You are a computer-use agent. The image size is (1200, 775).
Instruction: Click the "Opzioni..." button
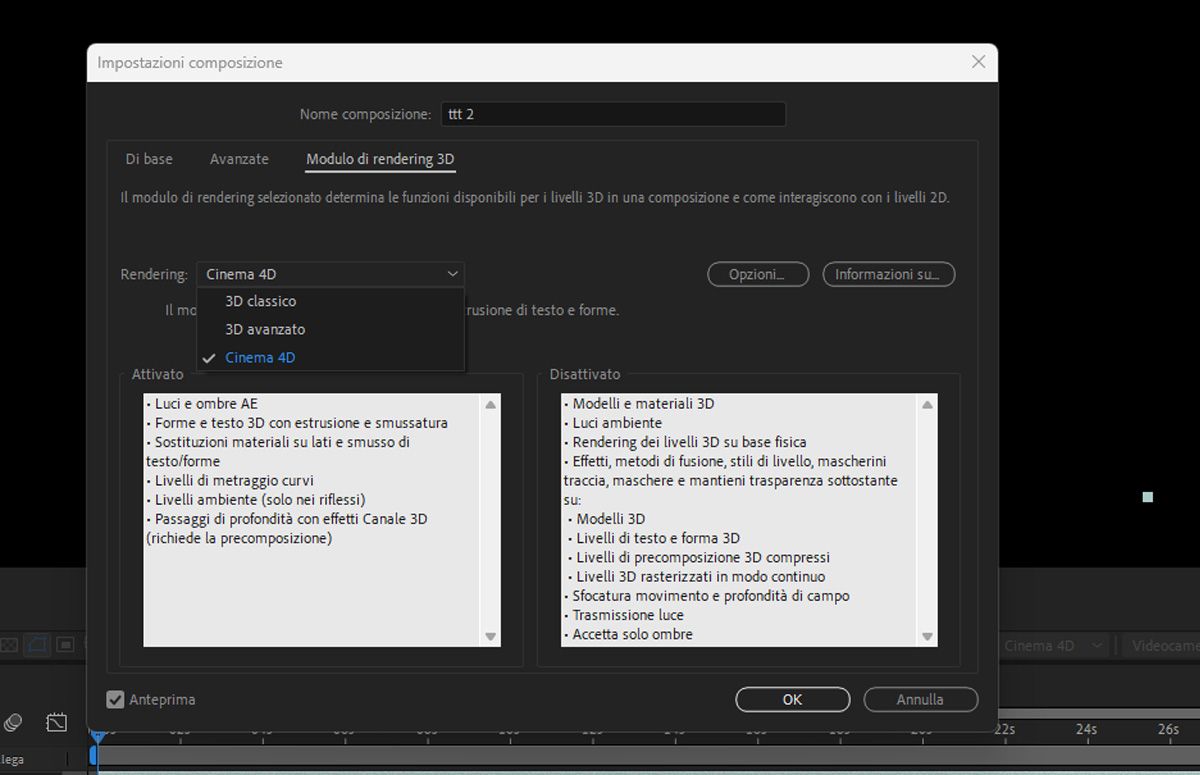pyautogui.click(x=758, y=274)
